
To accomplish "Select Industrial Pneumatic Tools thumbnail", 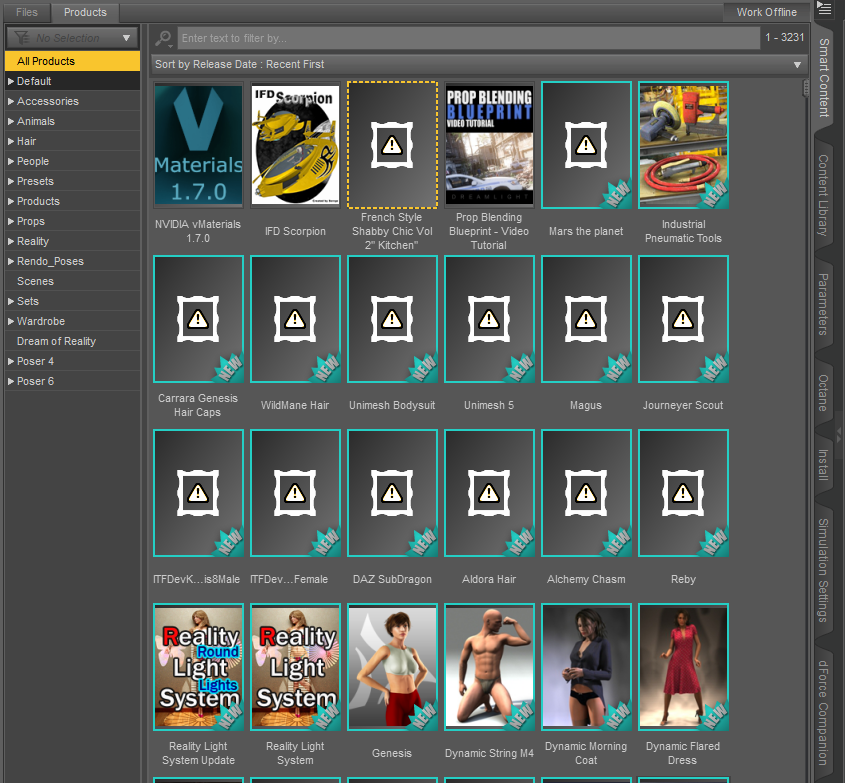I will (x=683, y=145).
